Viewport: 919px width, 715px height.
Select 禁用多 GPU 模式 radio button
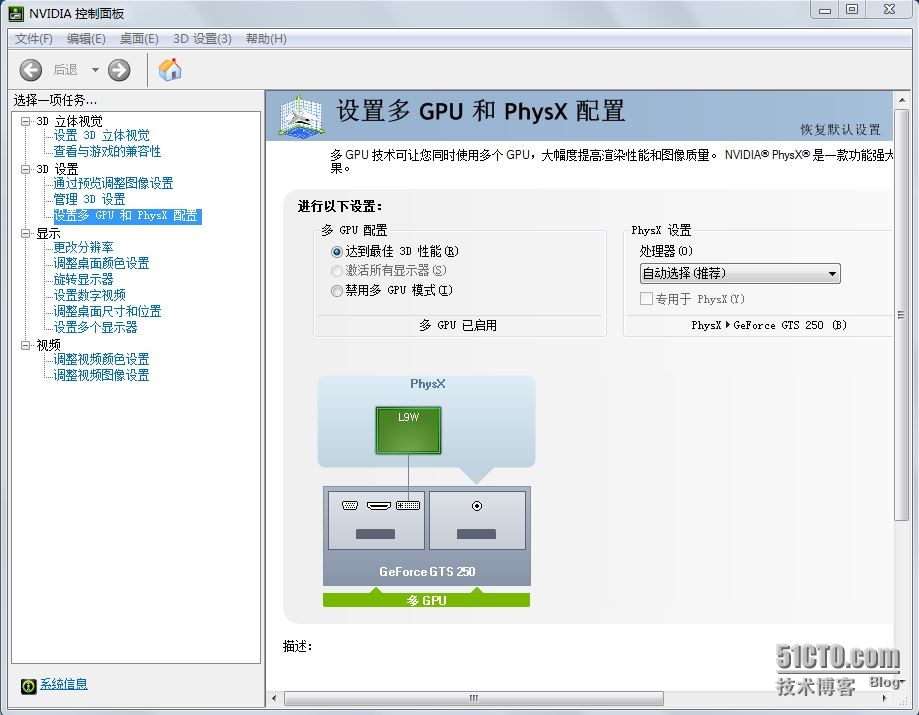click(x=336, y=291)
